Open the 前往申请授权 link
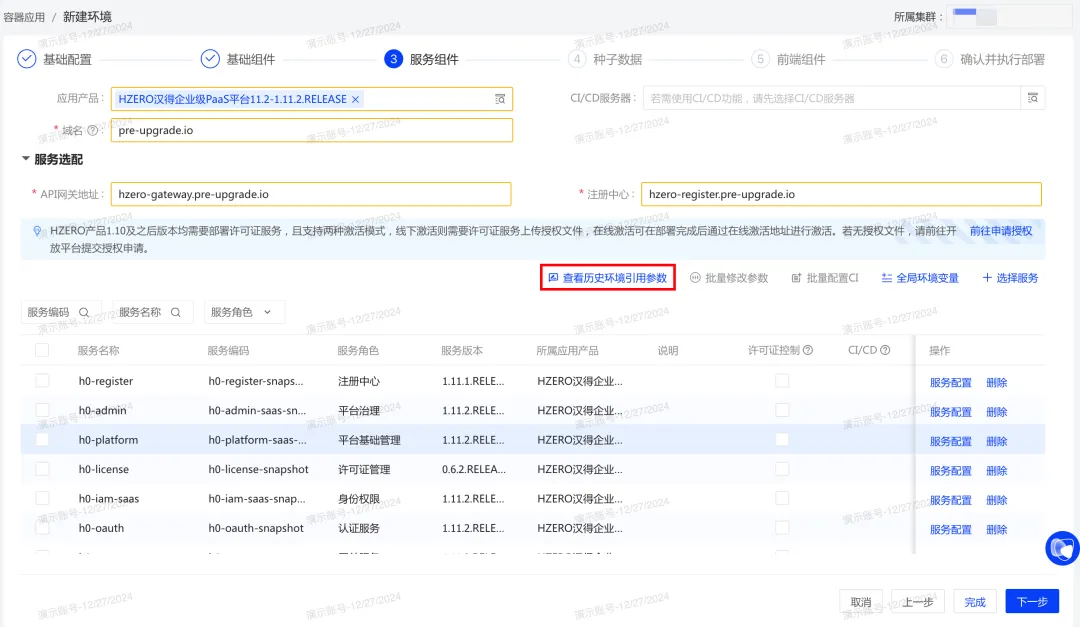This screenshot has width=1080, height=627. click(1001, 231)
